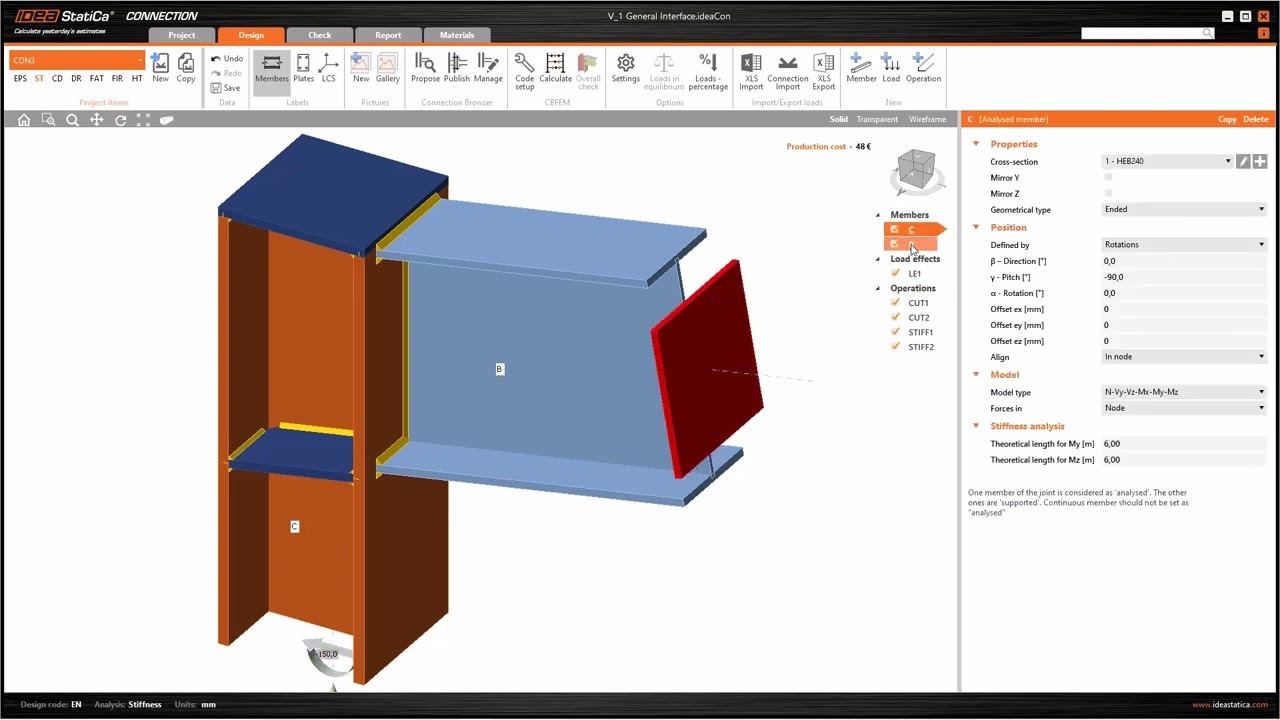Open the www.ideastatica.com link
The width and height of the screenshot is (1280, 720).
pos(1230,704)
